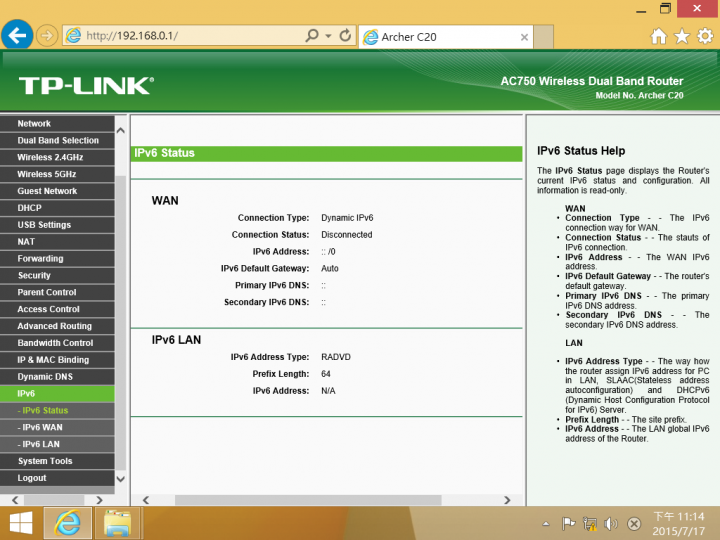This screenshot has width=720, height=540.
Task: Show hidden tray icons arrow
Action: tap(546, 523)
